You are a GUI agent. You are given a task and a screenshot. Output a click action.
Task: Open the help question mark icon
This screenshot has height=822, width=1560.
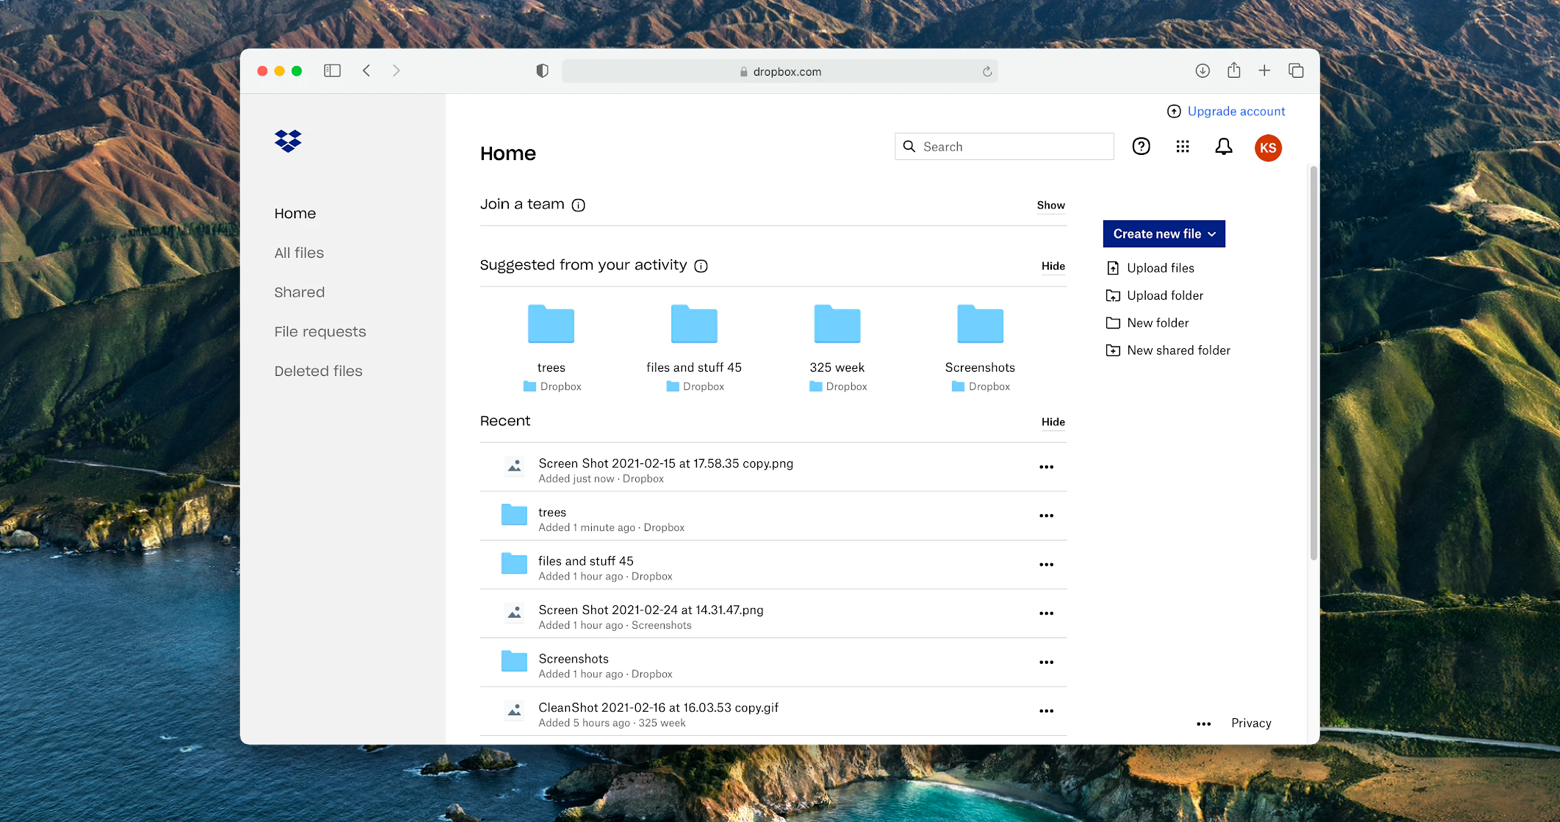[1141, 147]
